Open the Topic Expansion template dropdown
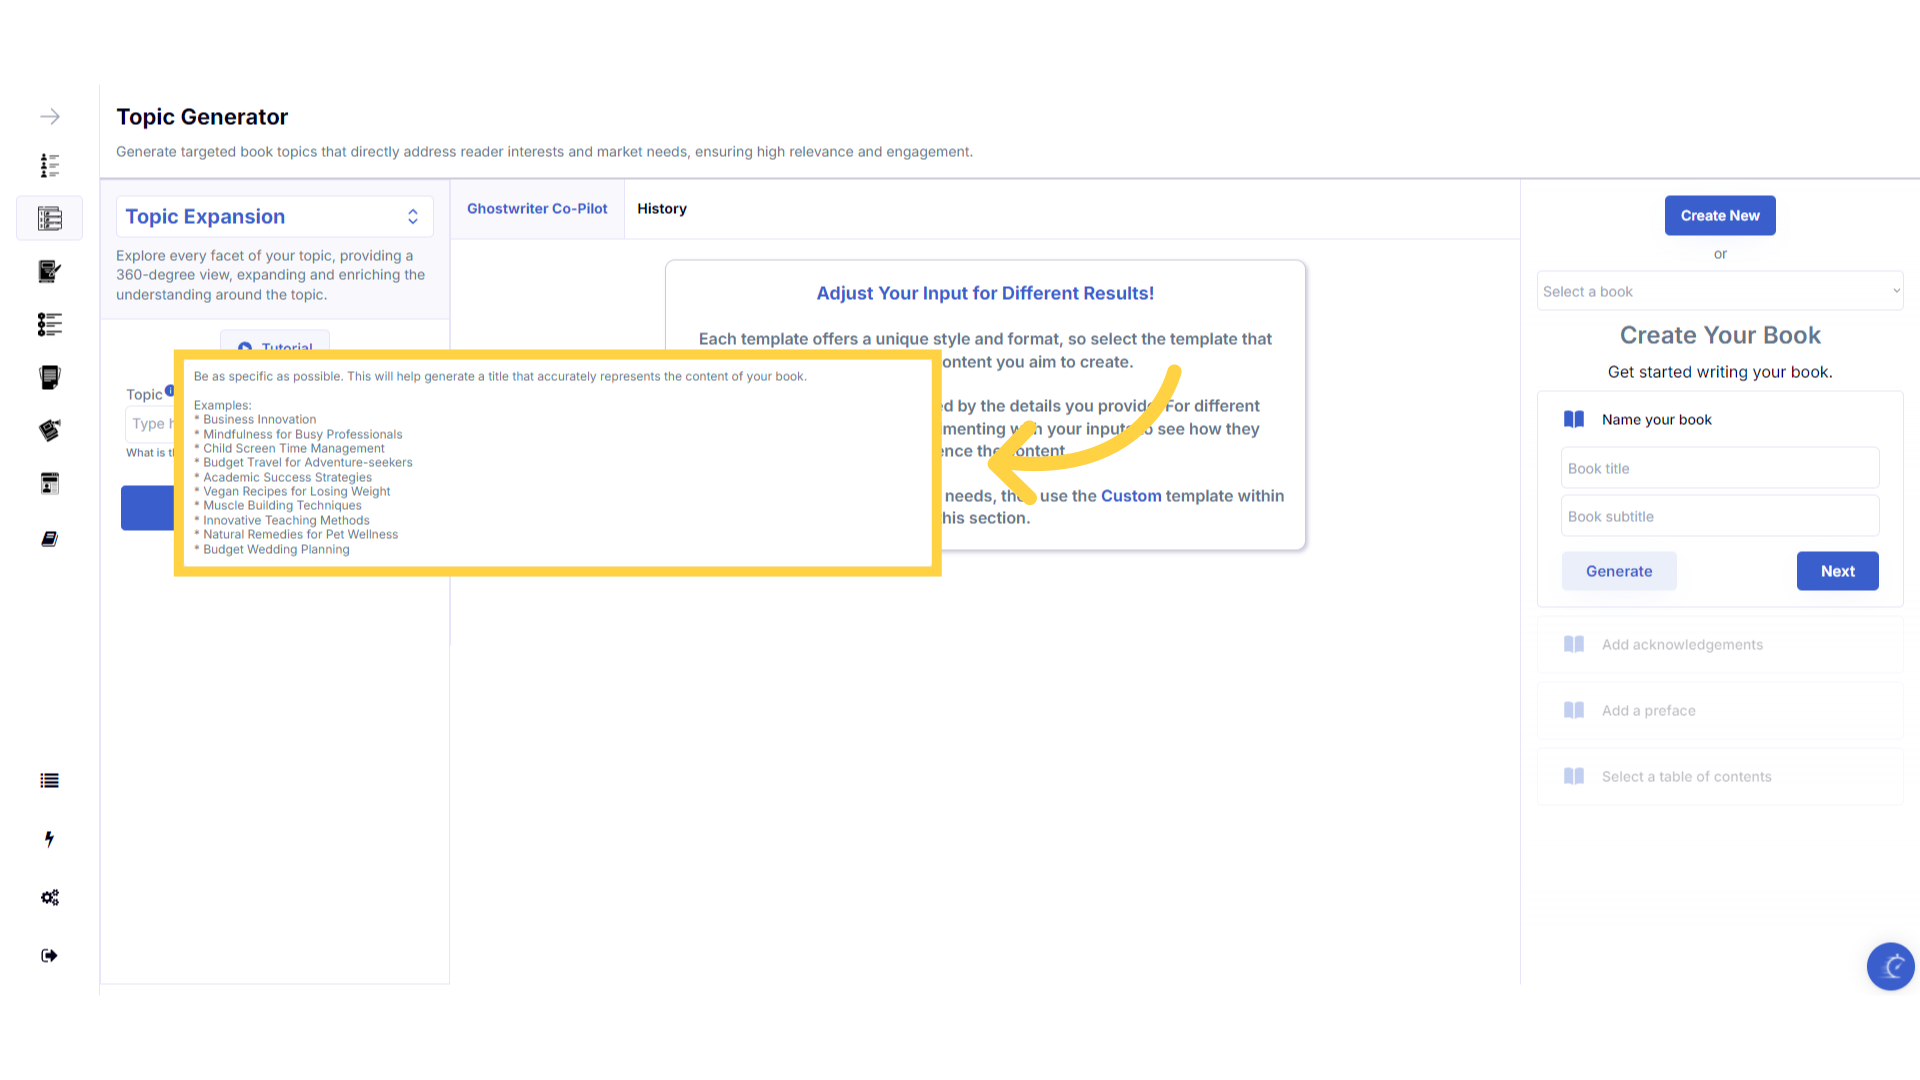Viewport: 1920px width, 1080px height. click(x=274, y=217)
